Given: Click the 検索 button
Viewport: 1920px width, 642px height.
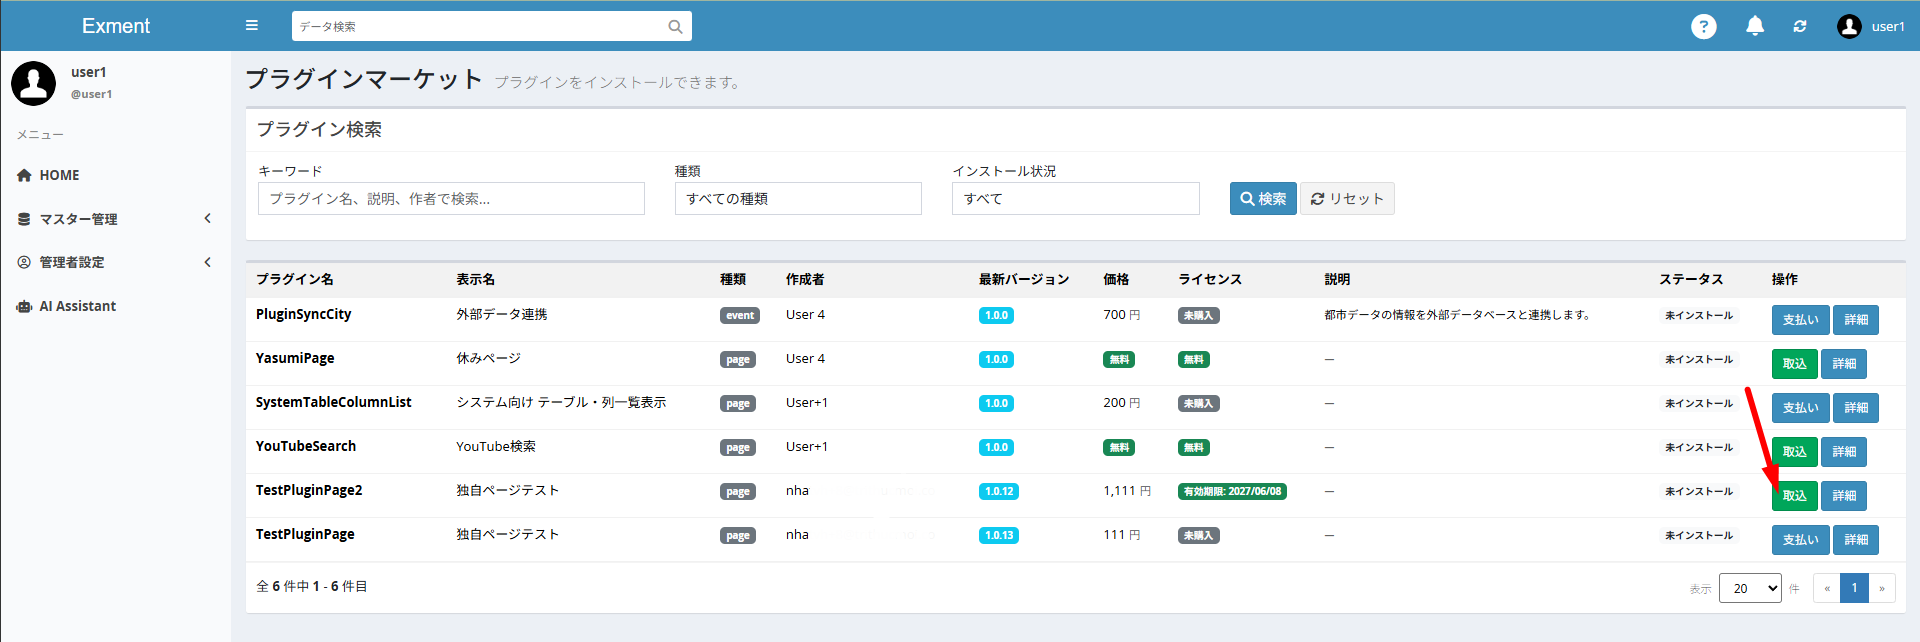Looking at the screenshot, I should [x=1263, y=198].
